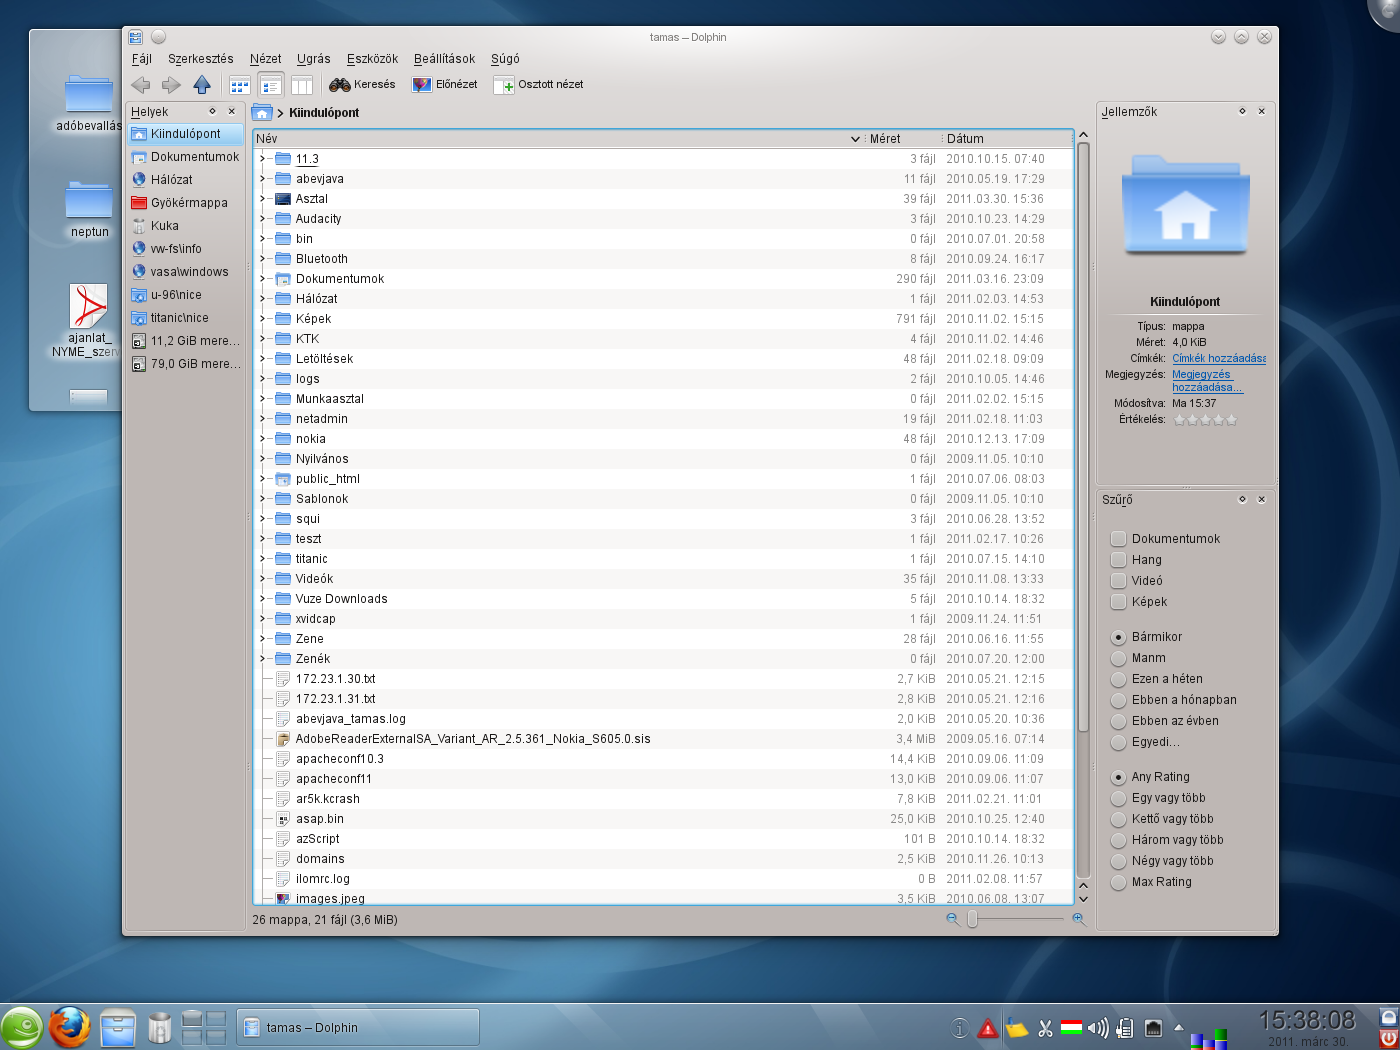Click the Címkék hozzáadása link
Screen dimensions: 1400x1050
point(1218,358)
